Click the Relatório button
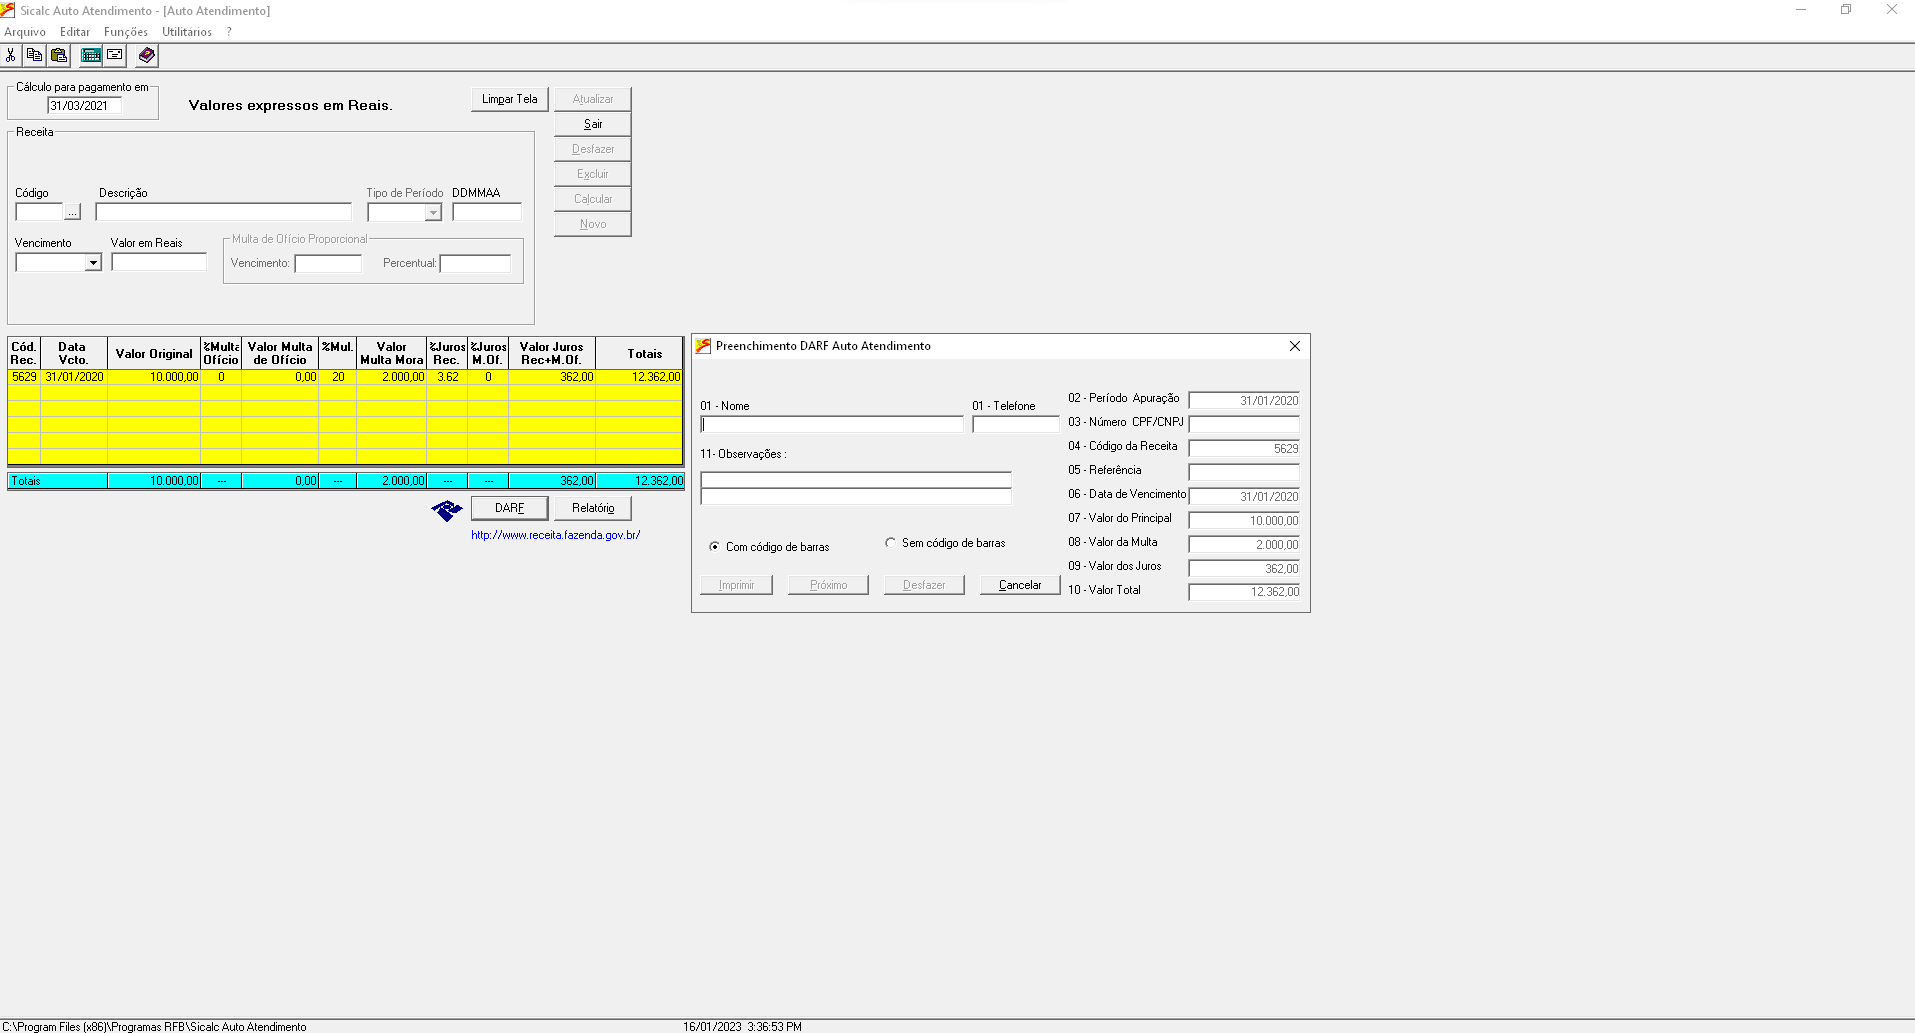 (593, 508)
